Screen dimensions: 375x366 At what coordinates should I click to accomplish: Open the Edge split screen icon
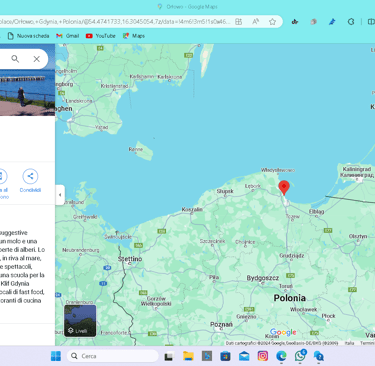(x=371, y=22)
